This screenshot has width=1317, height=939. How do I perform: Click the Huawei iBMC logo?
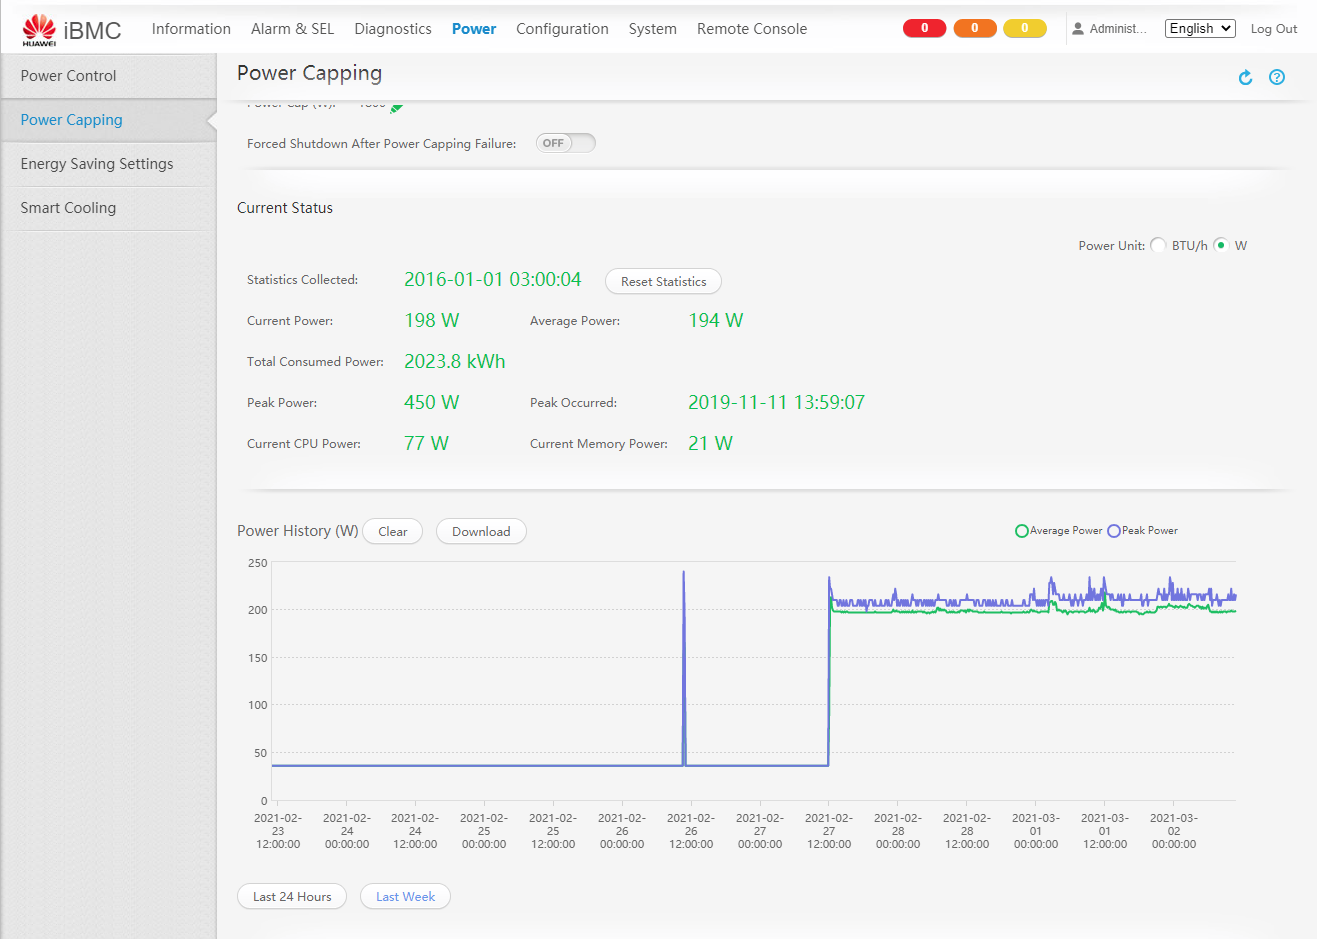(72, 30)
